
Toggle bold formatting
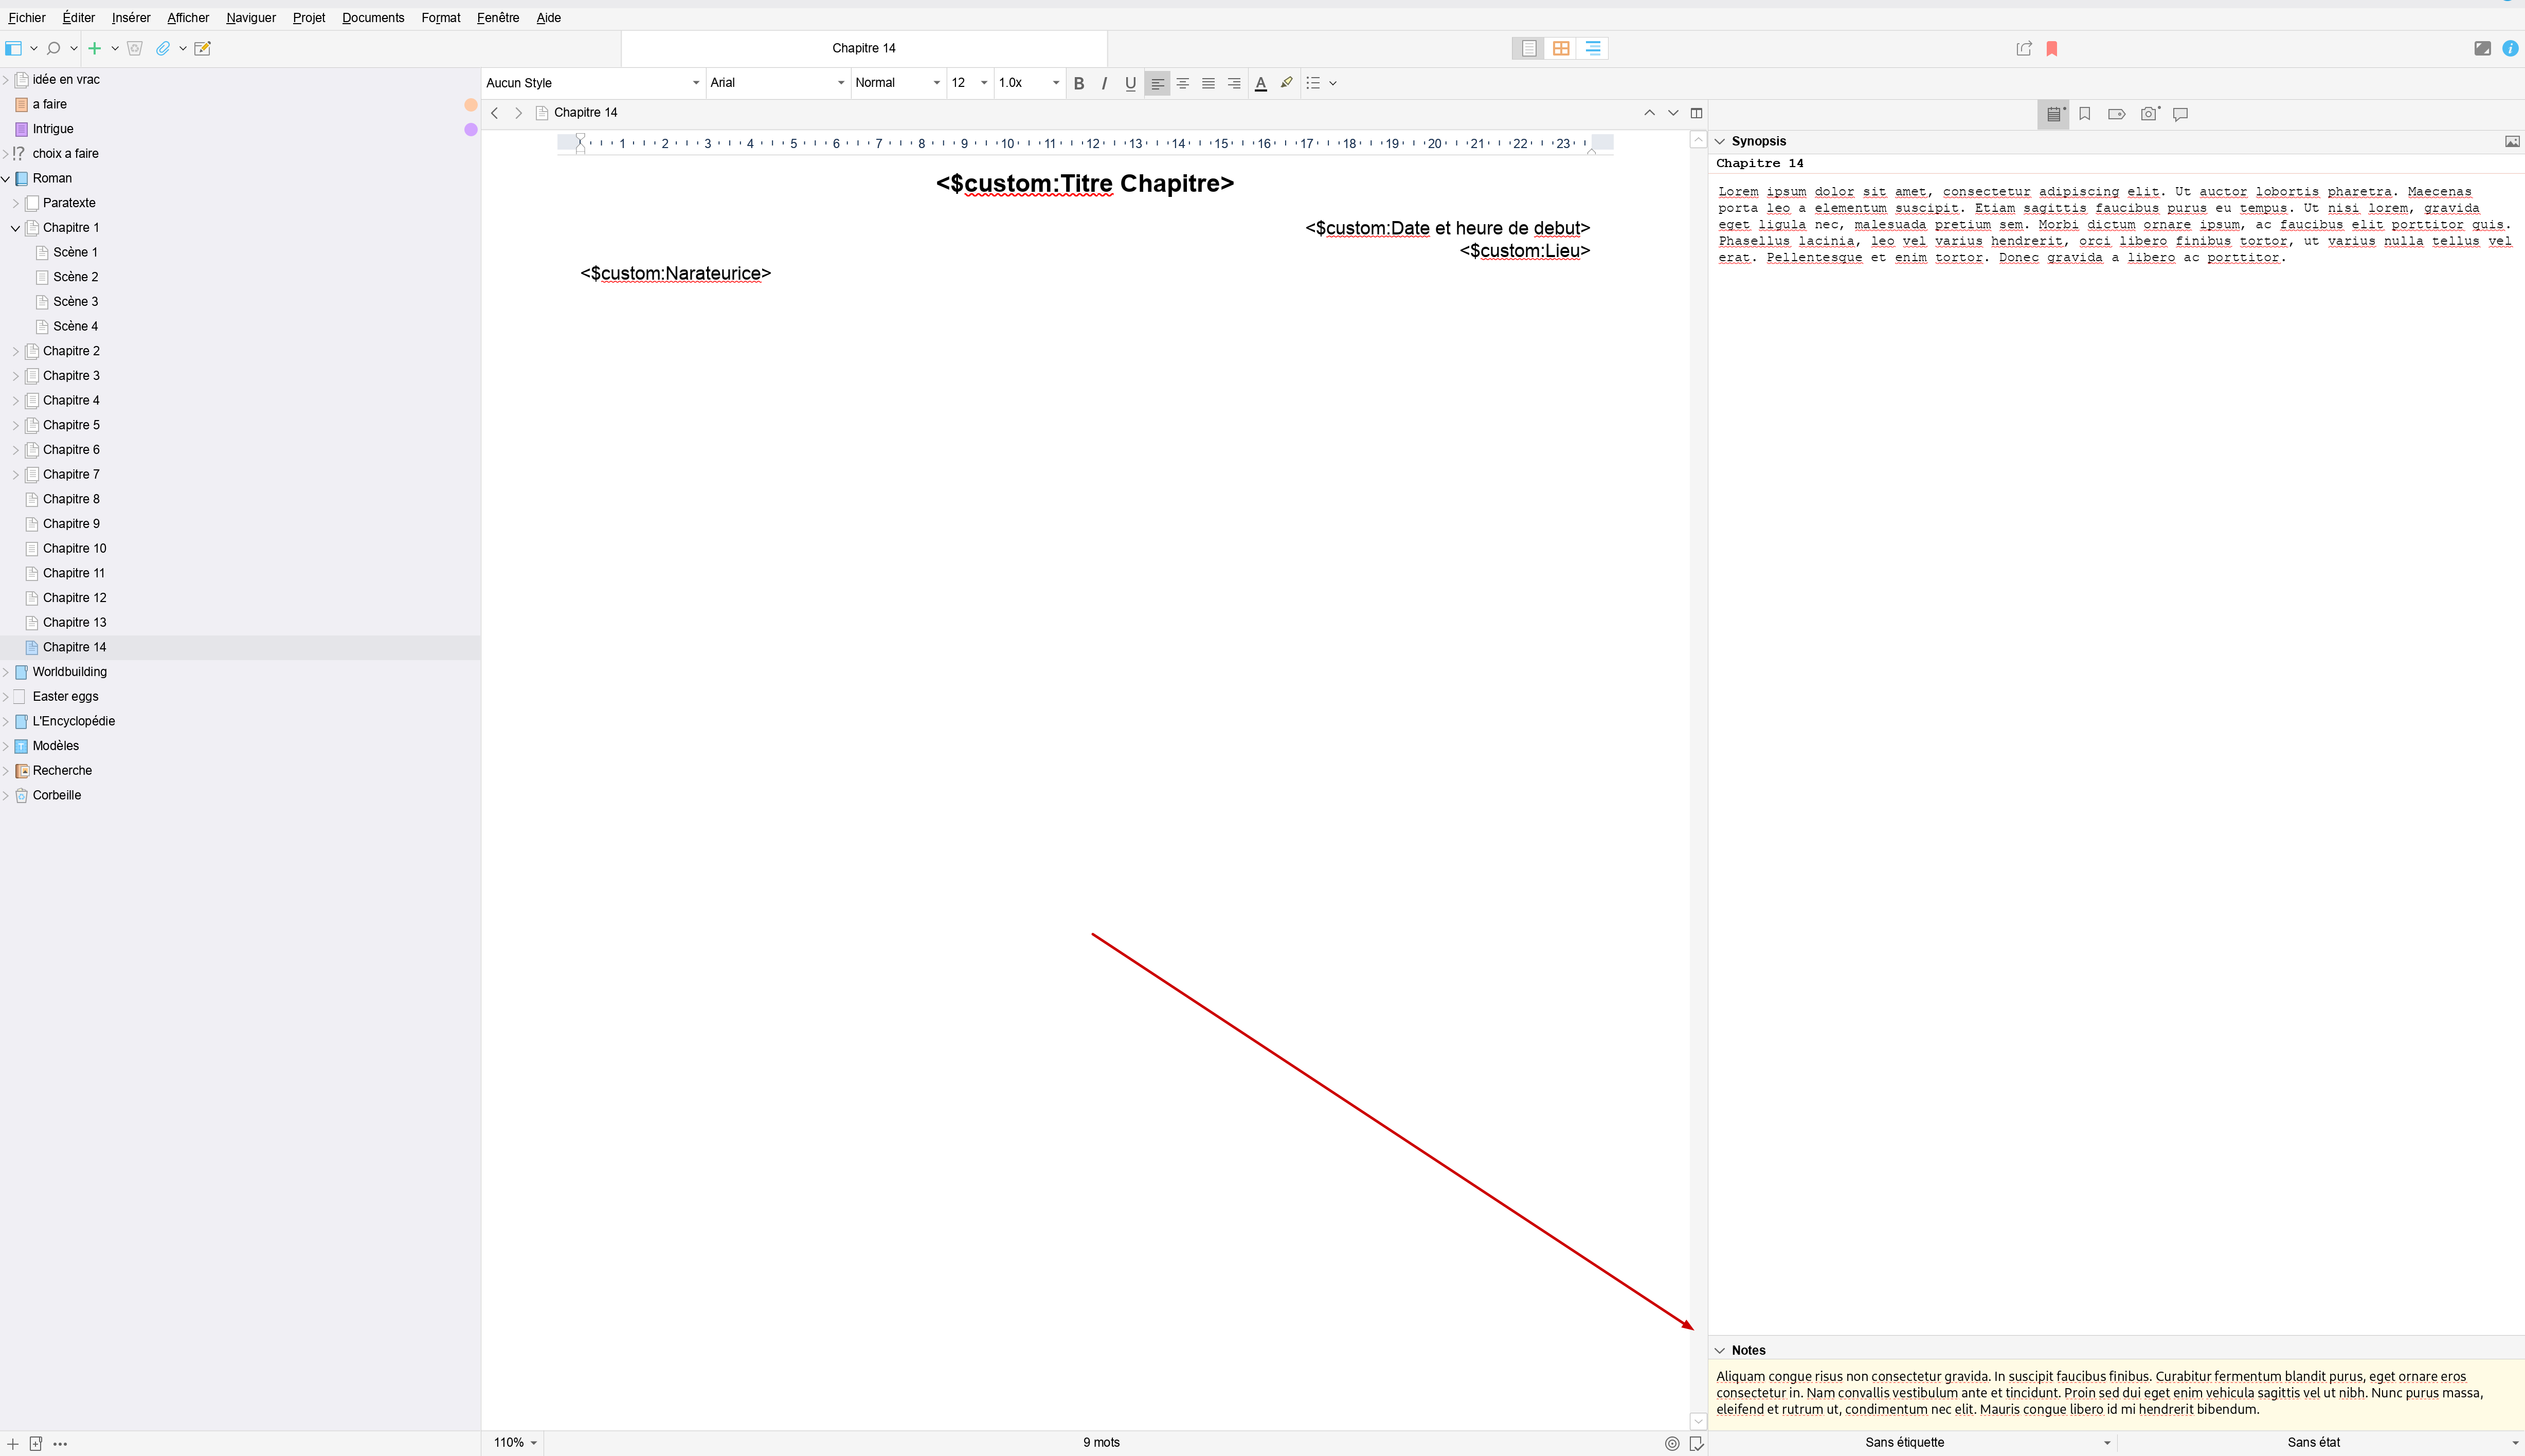pyautogui.click(x=1078, y=83)
